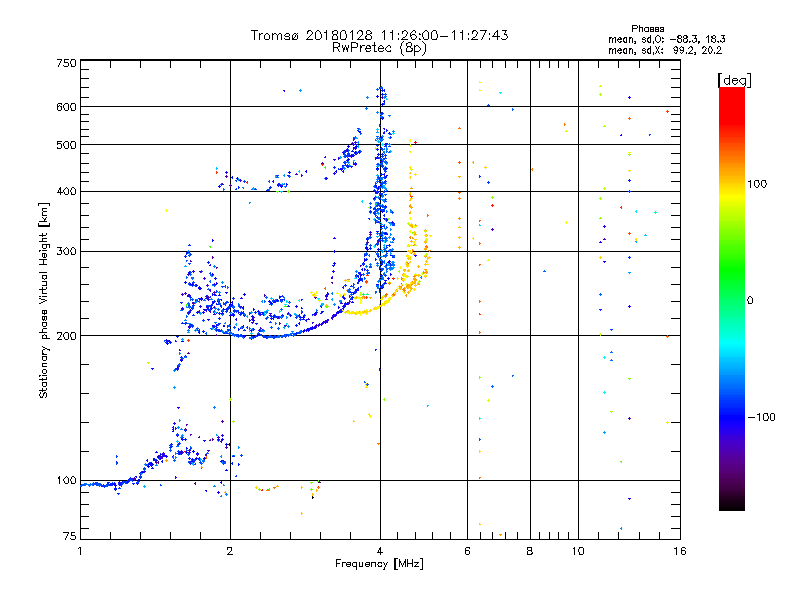Click the '[deg]' colorbar unit label

pos(734,80)
